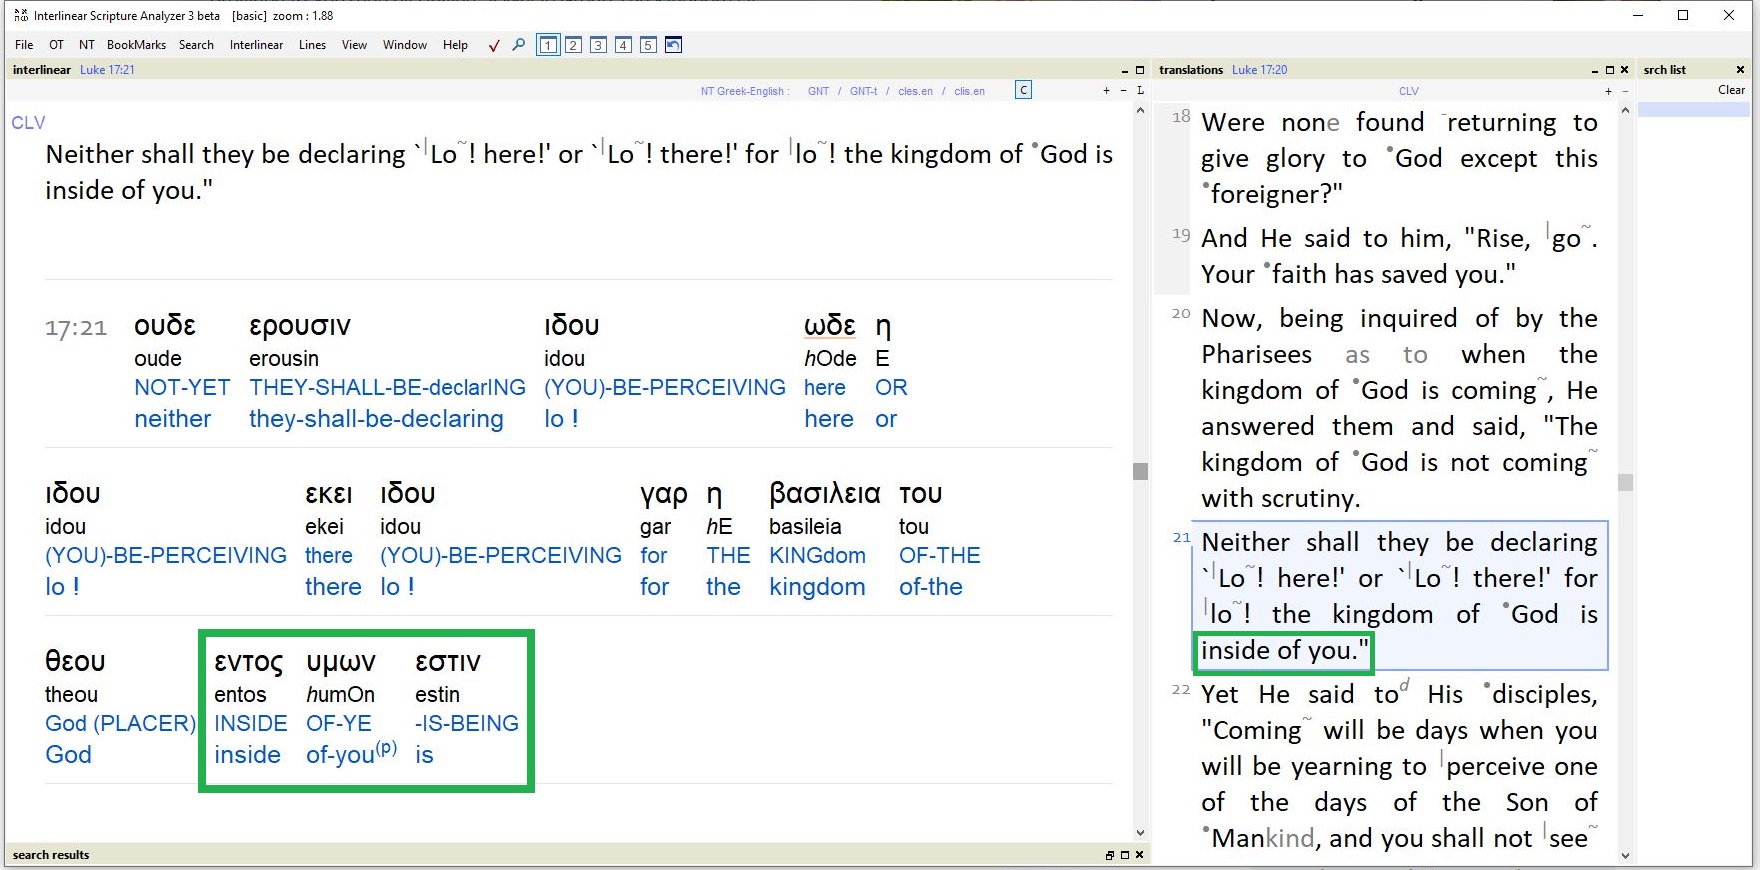1760x870 pixels.
Task: Open search with the magnifier icon
Action: (518, 45)
